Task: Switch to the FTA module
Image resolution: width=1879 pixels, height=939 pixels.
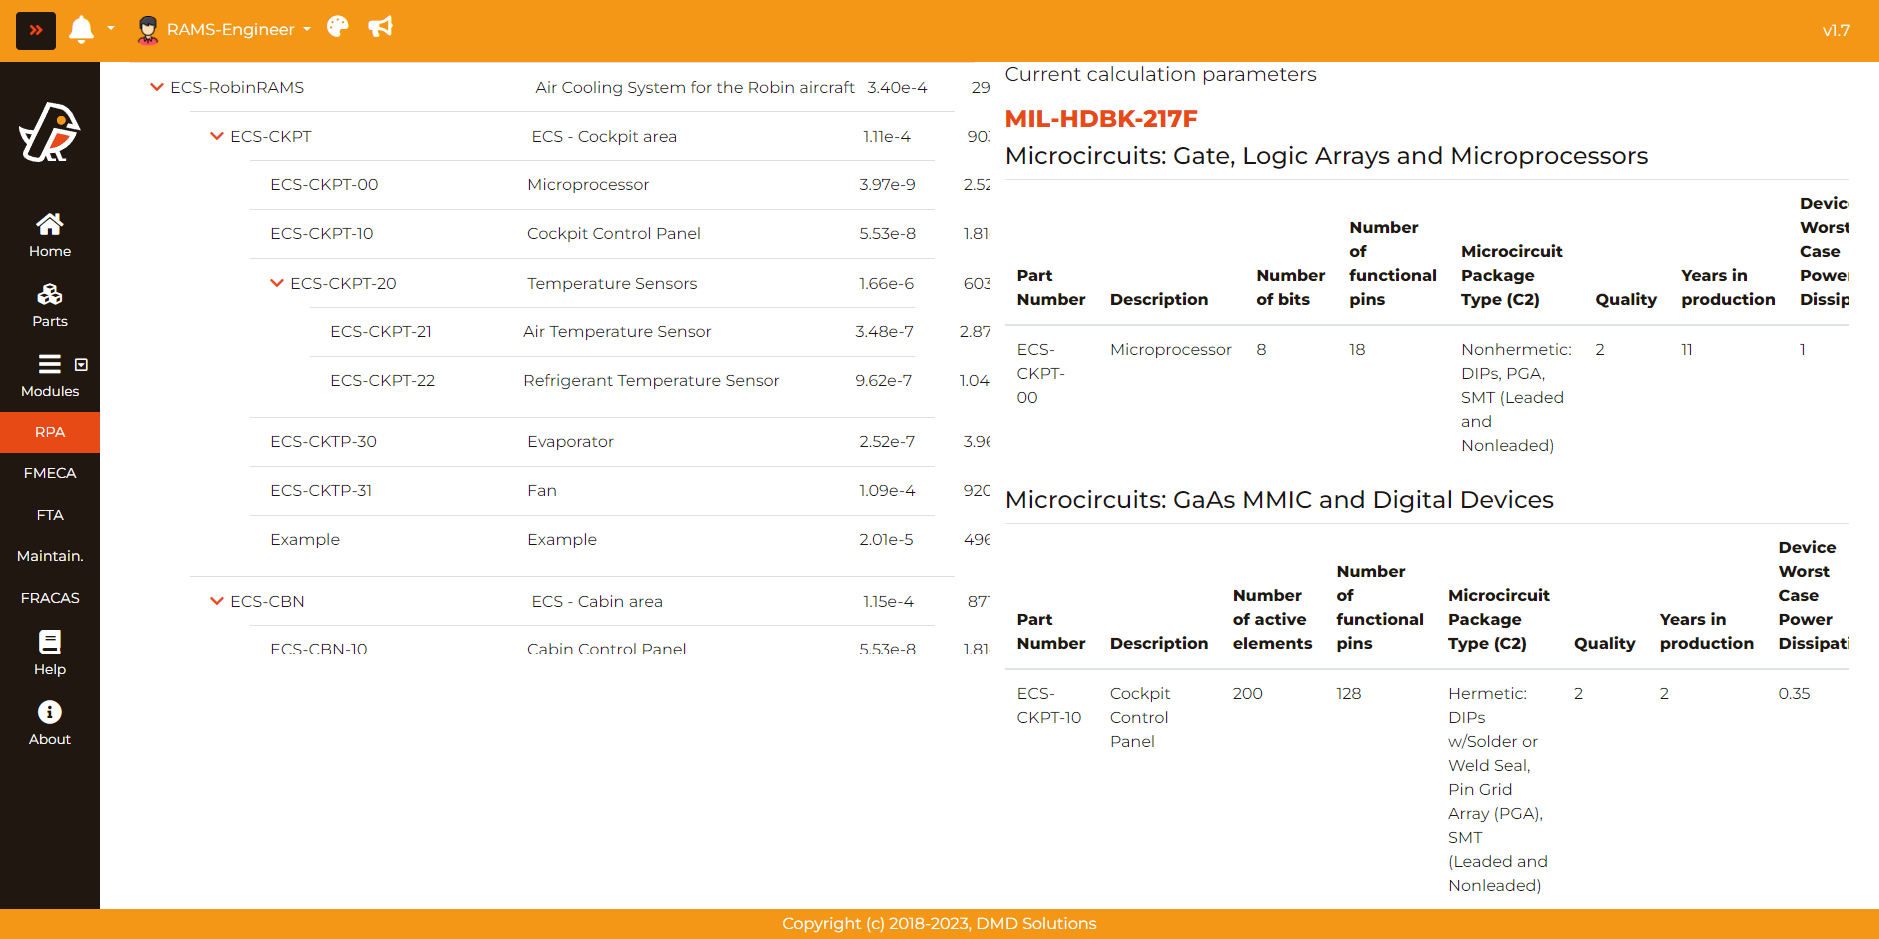Action: pos(50,515)
